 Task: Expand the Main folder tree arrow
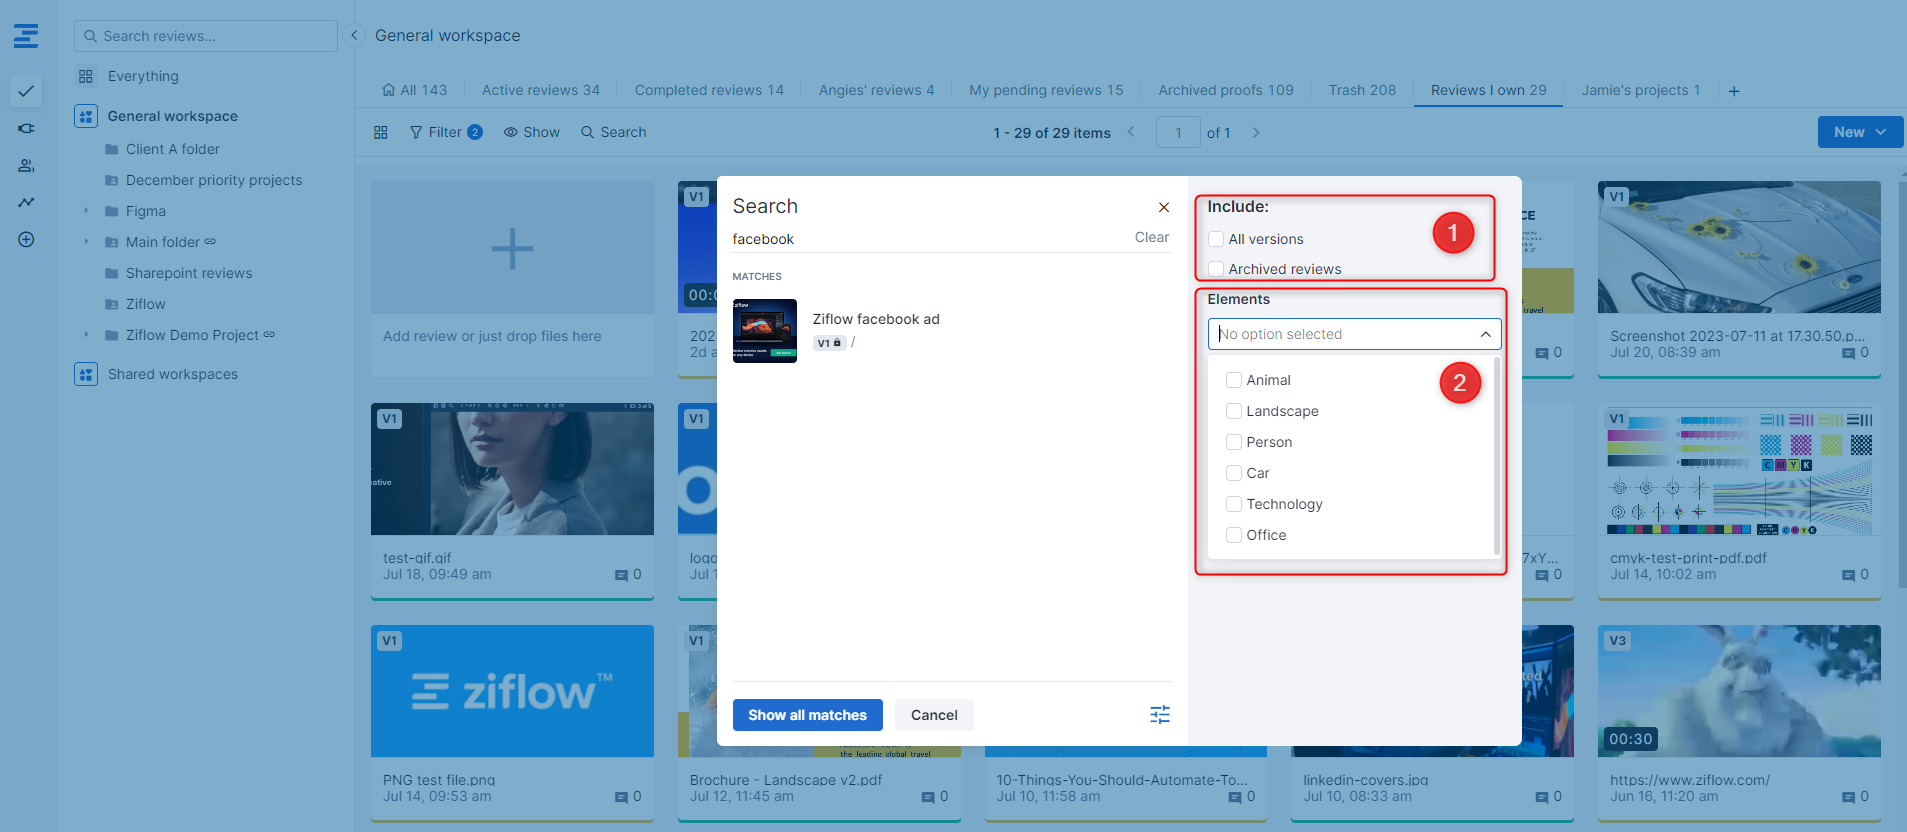pos(86,242)
